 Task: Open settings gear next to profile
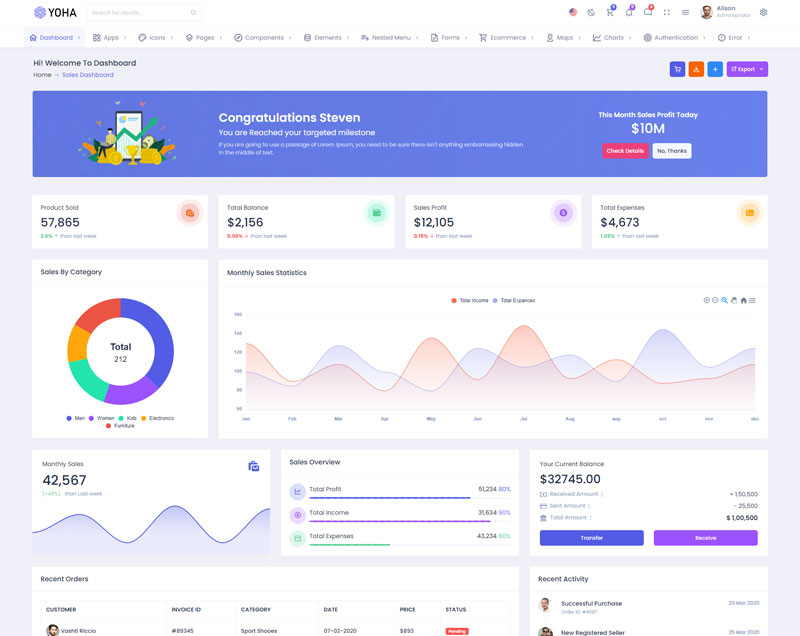[x=764, y=12]
